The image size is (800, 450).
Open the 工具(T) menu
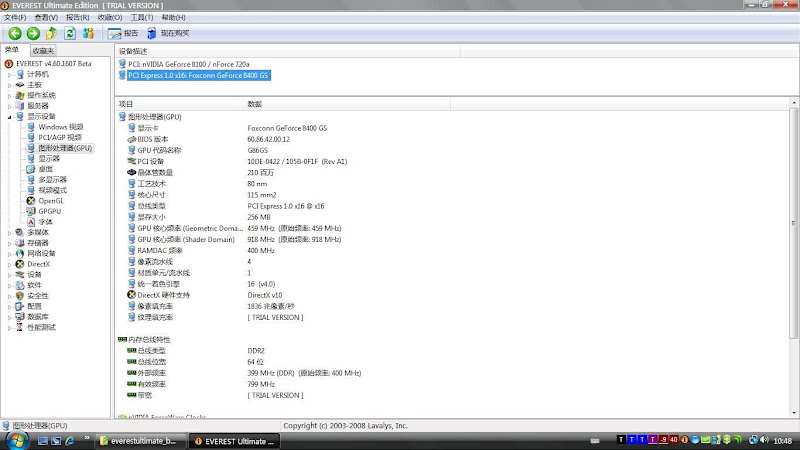click(141, 17)
